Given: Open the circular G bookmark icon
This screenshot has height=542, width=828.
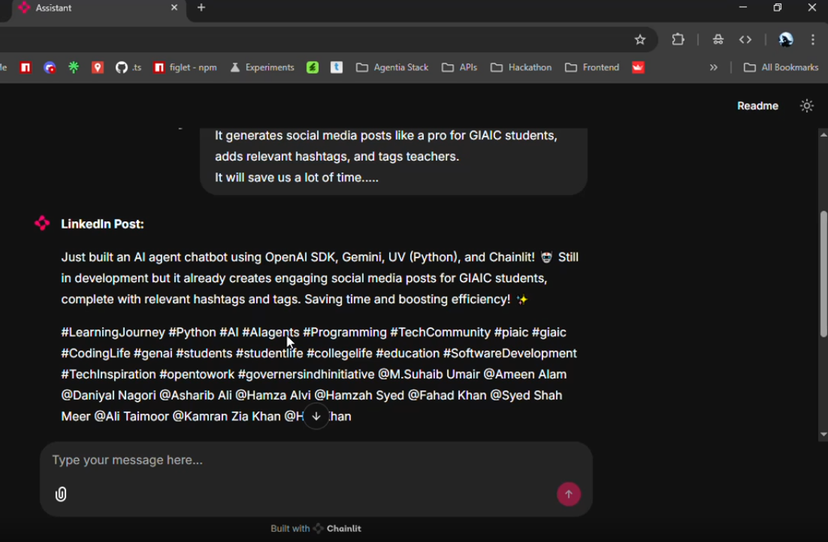Looking at the screenshot, I should 50,68.
